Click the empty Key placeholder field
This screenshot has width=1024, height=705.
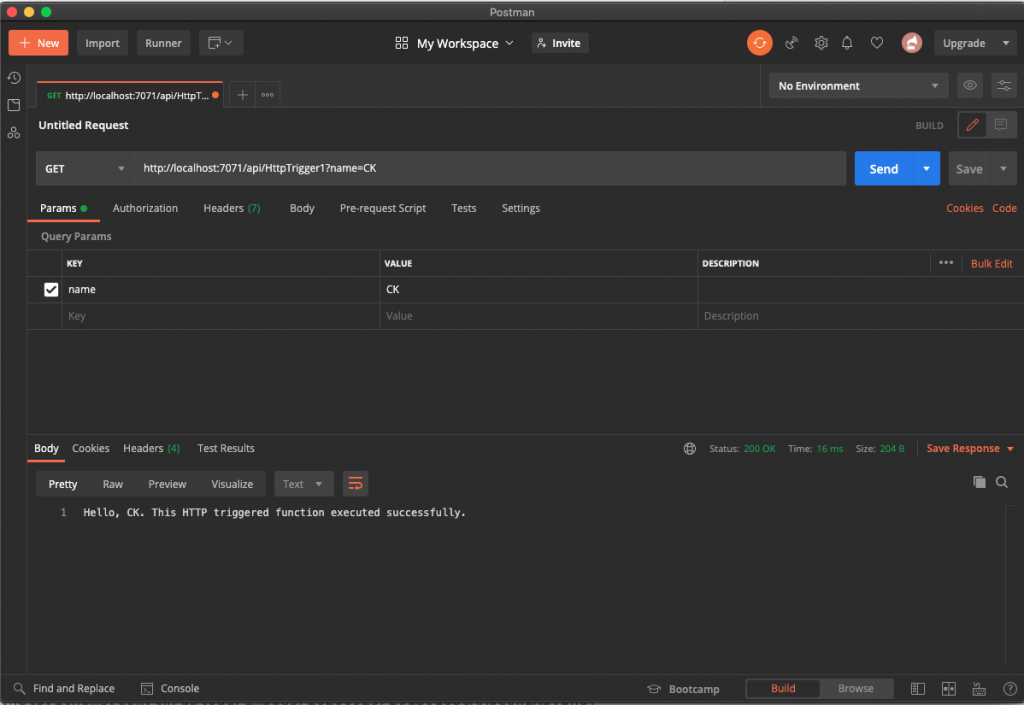[x=221, y=316]
